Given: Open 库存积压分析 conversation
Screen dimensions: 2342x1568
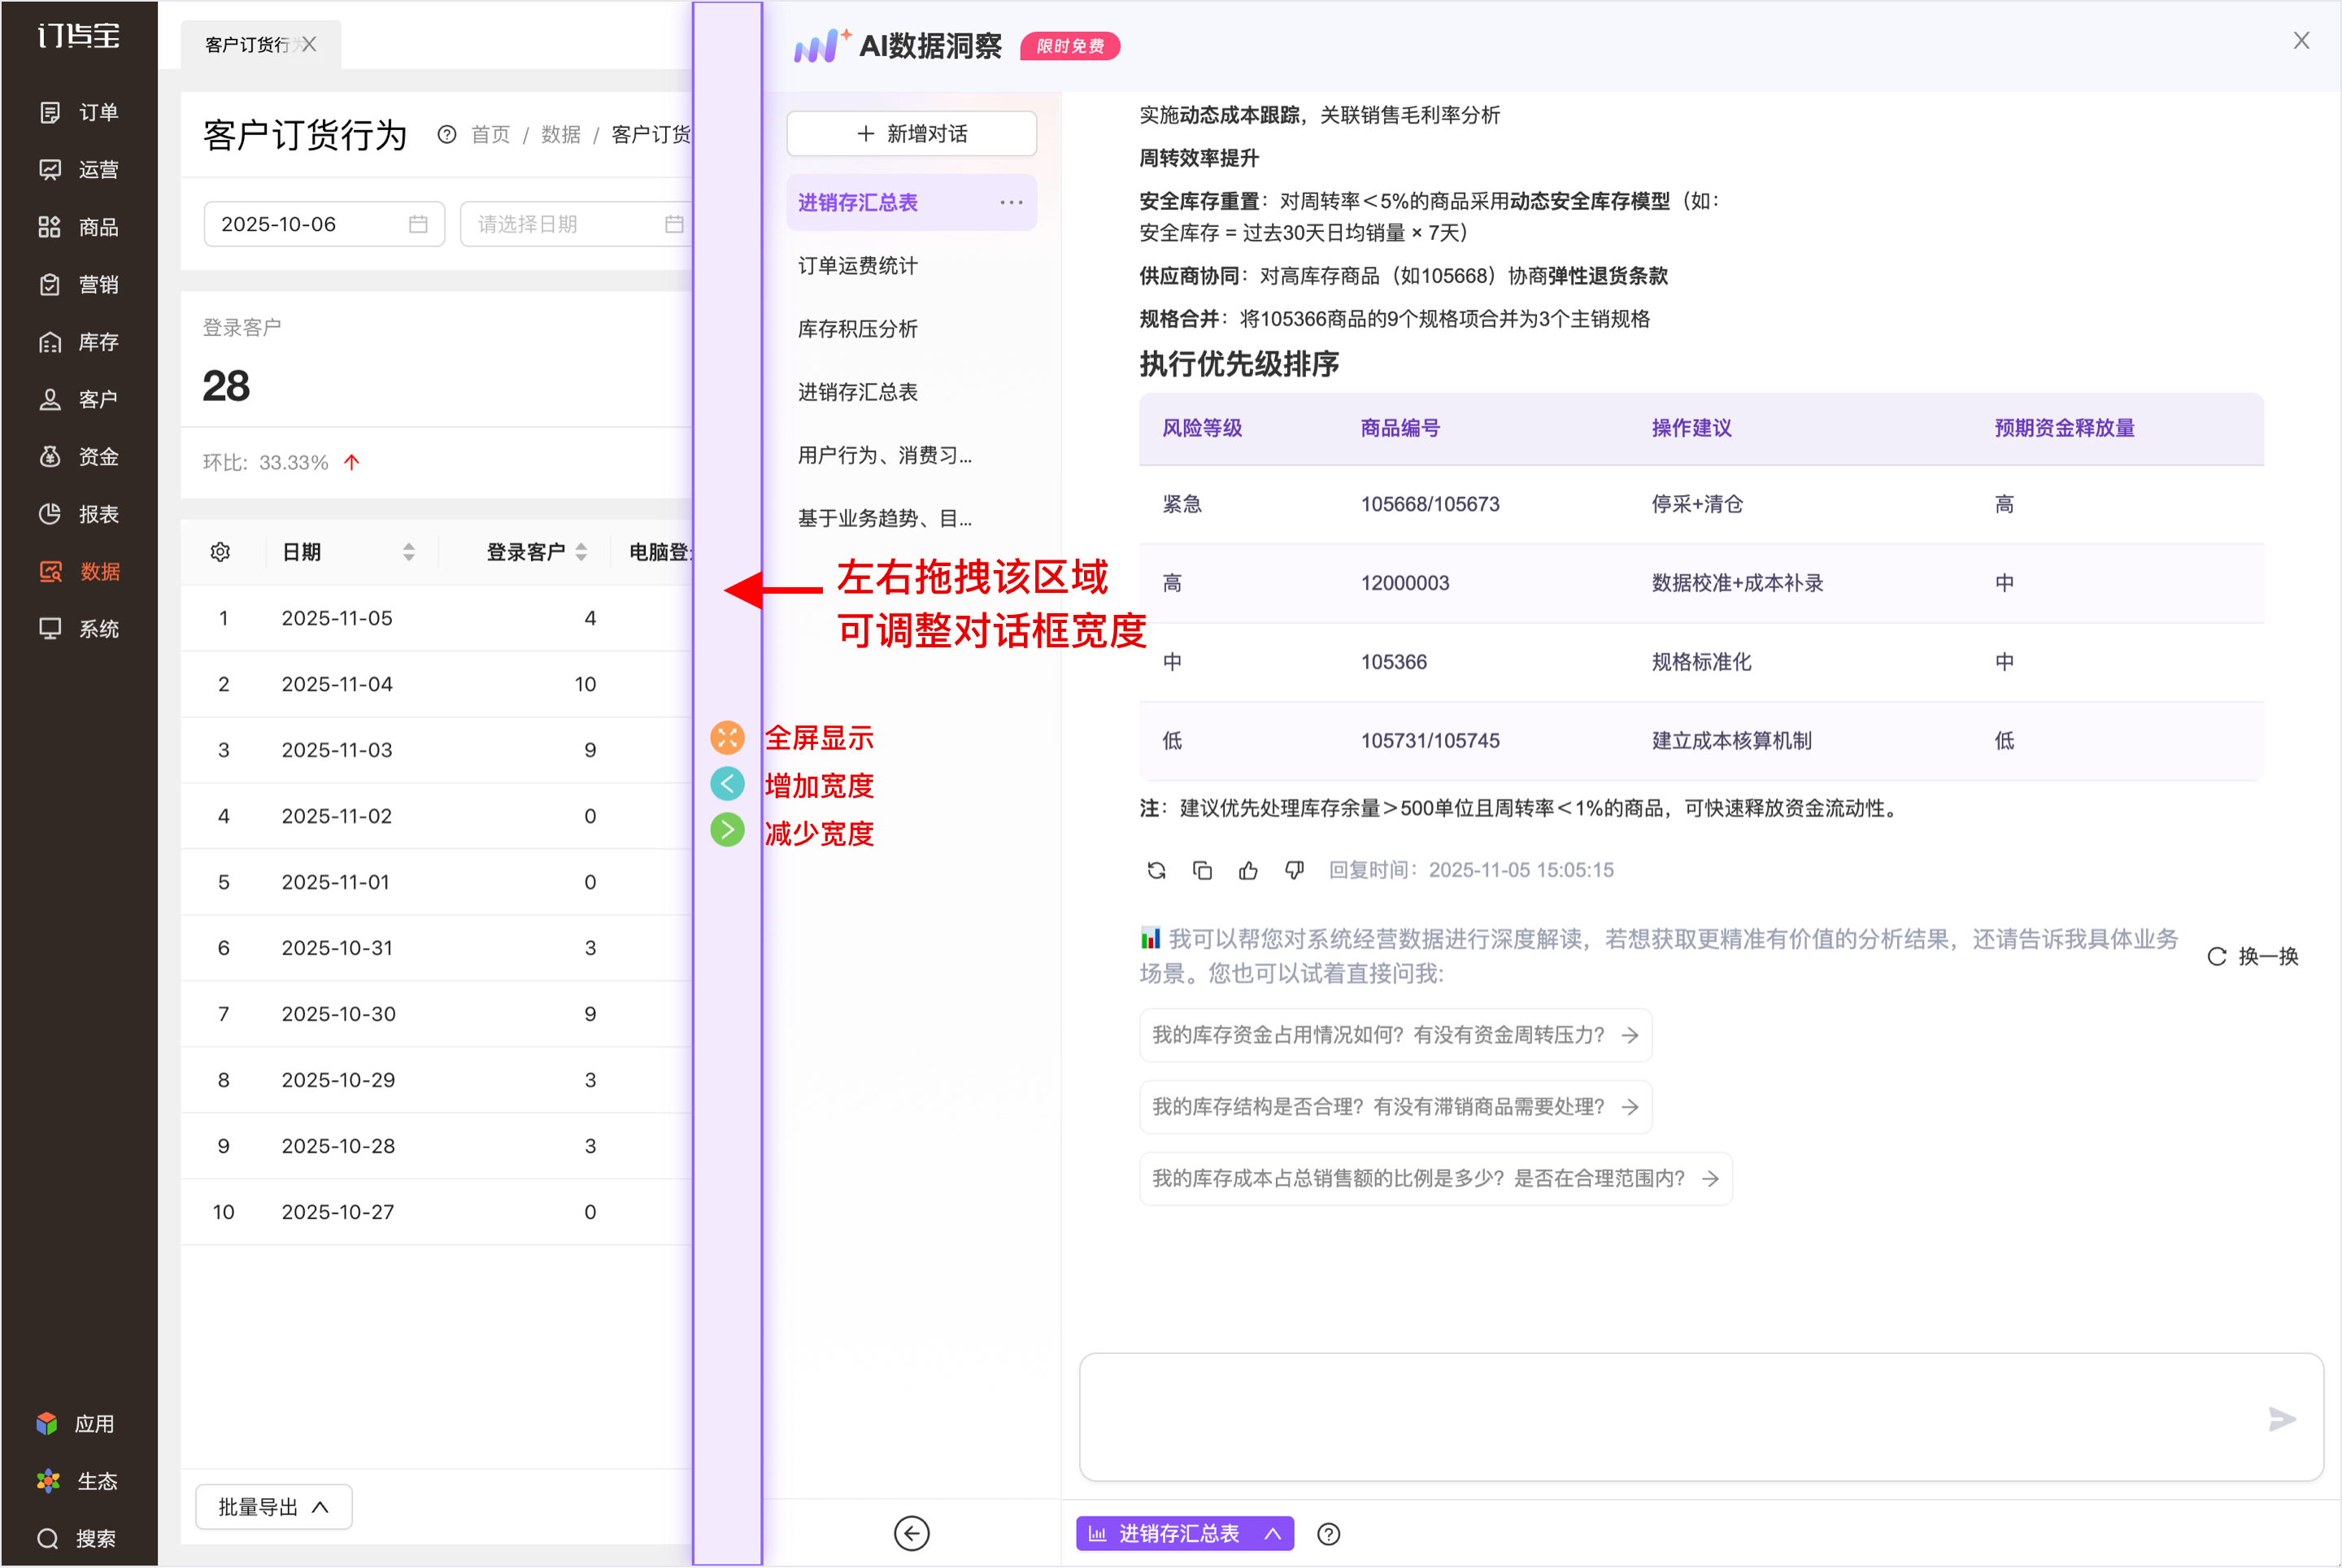Looking at the screenshot, I should pyautogui.click(x=857, y=329).
